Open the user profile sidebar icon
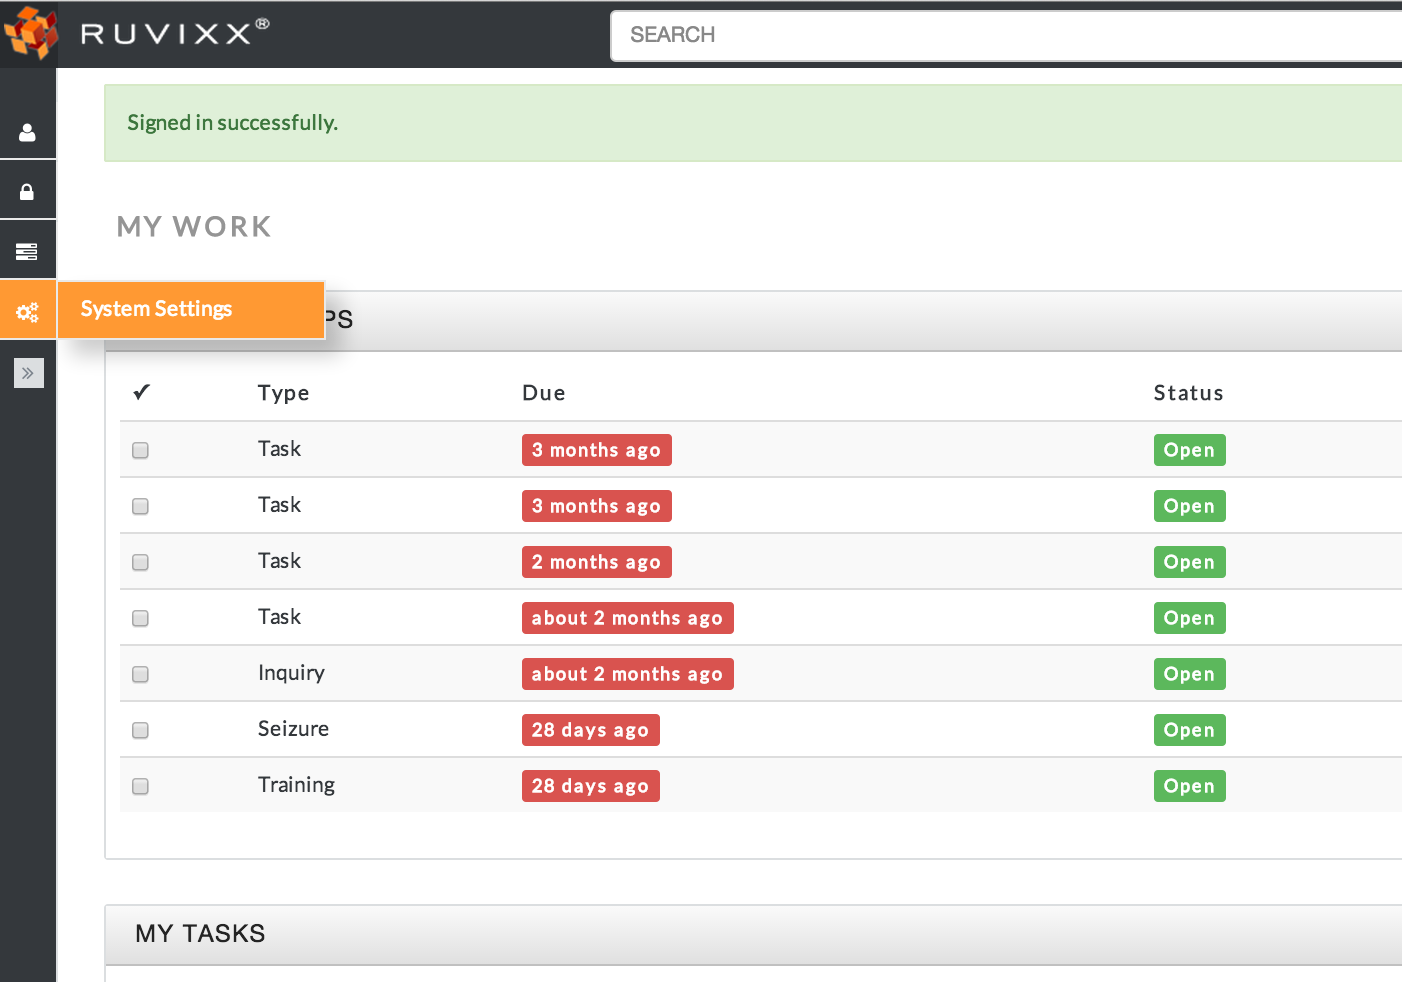1402x982 pixels. point(27,132)
